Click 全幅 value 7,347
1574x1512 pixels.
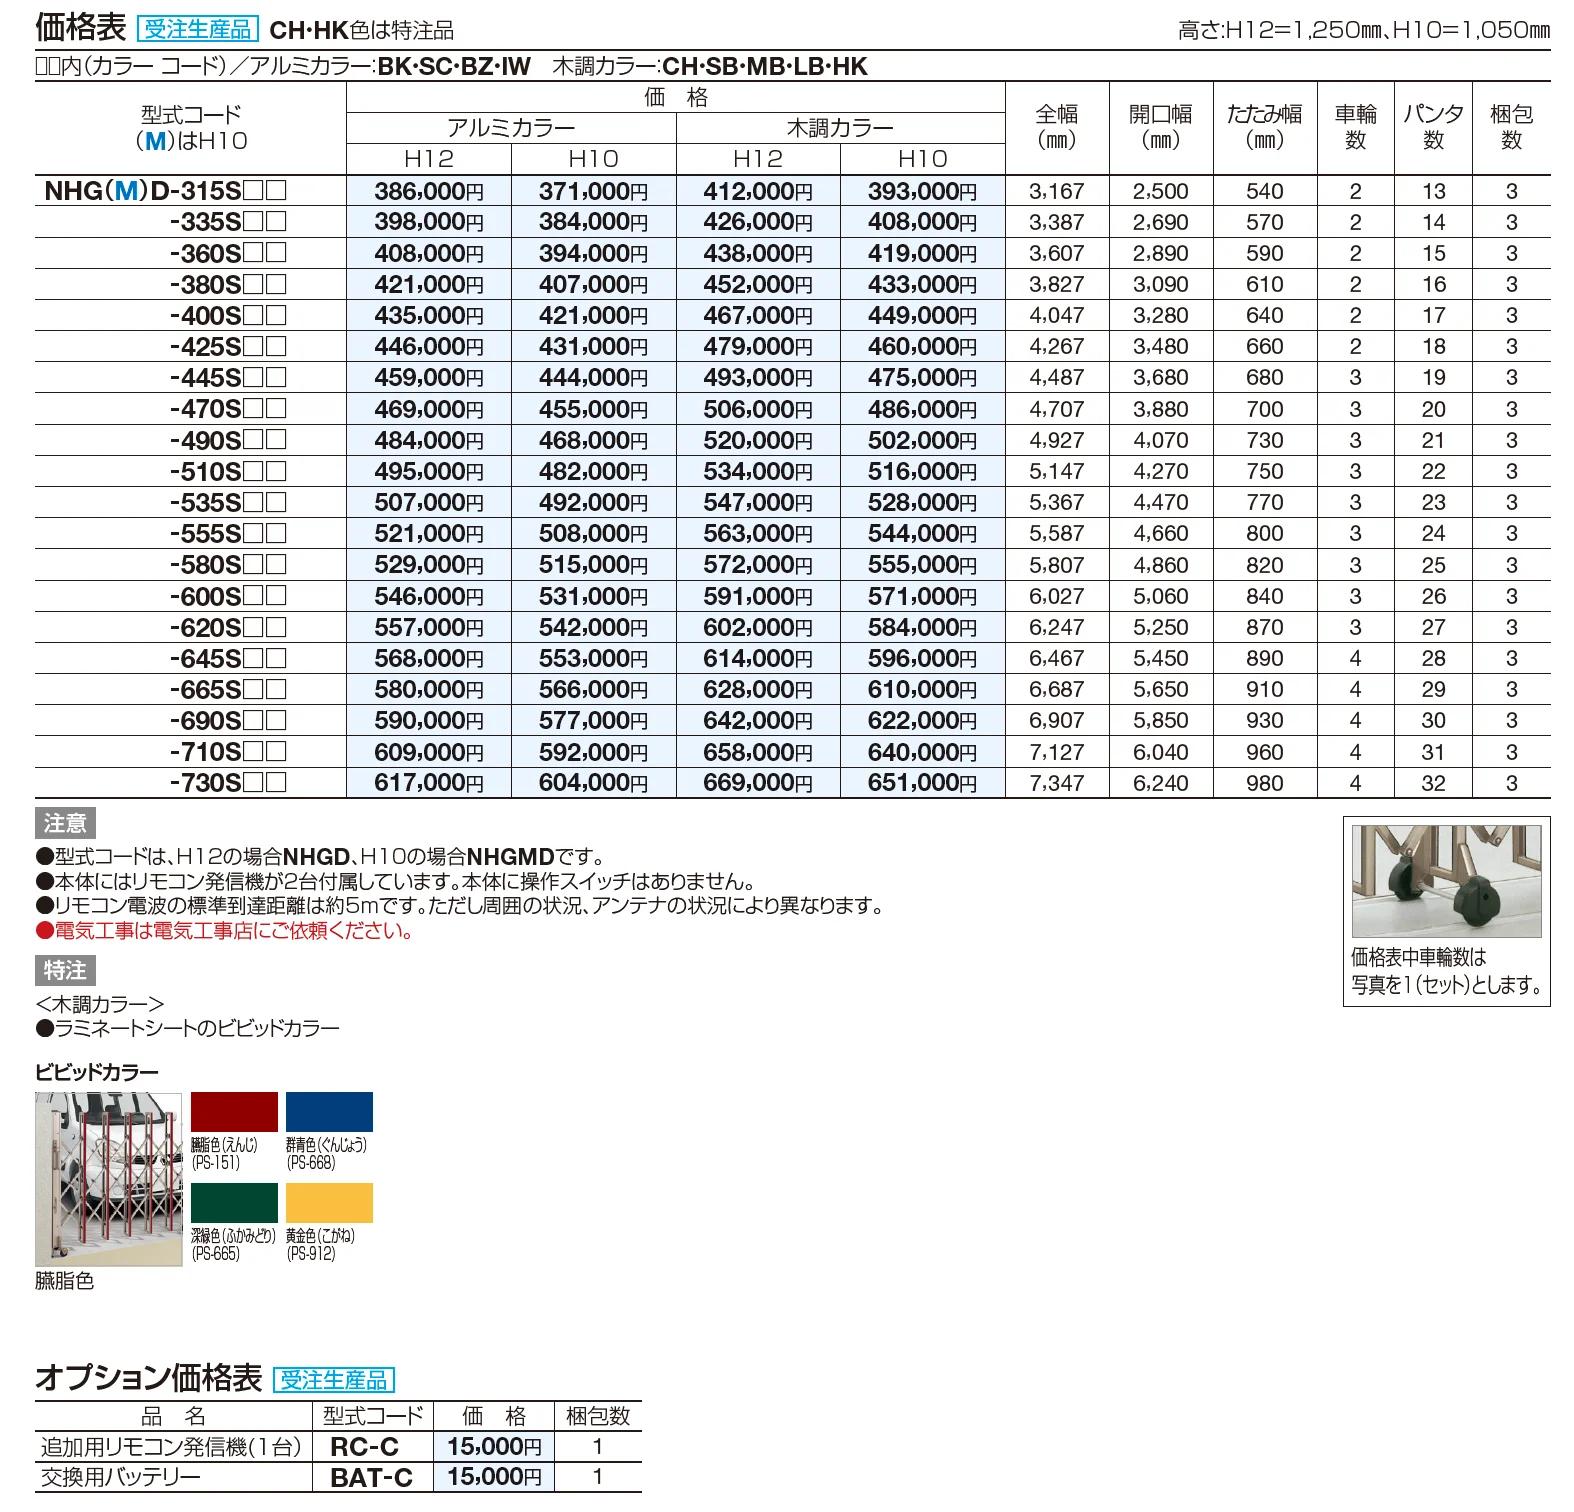pyautogui.click(x=1057, y=783)
